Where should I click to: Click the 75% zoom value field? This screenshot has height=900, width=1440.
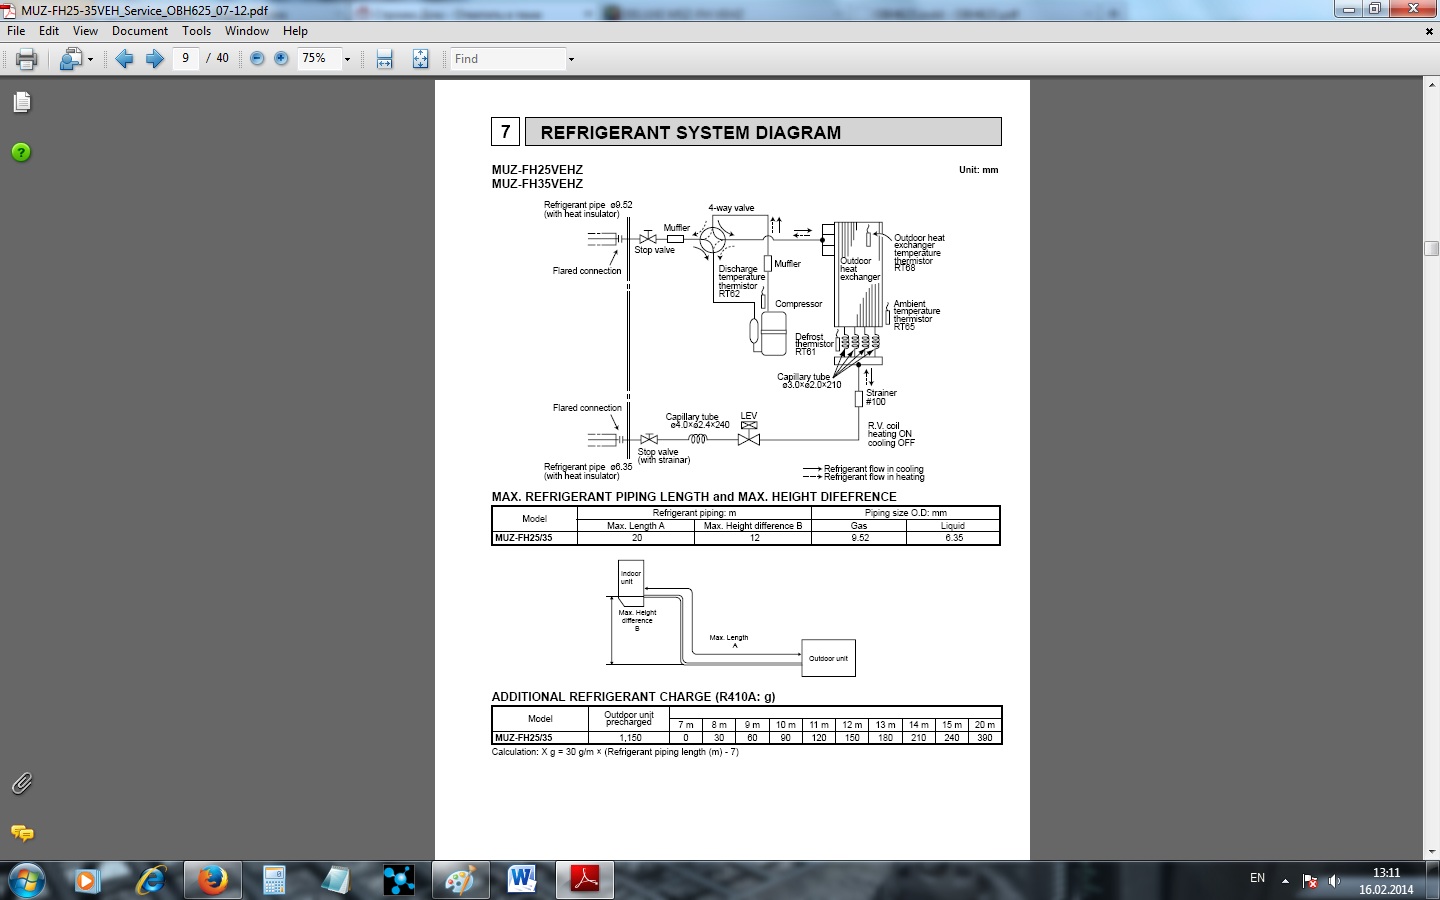pos(318,59)
